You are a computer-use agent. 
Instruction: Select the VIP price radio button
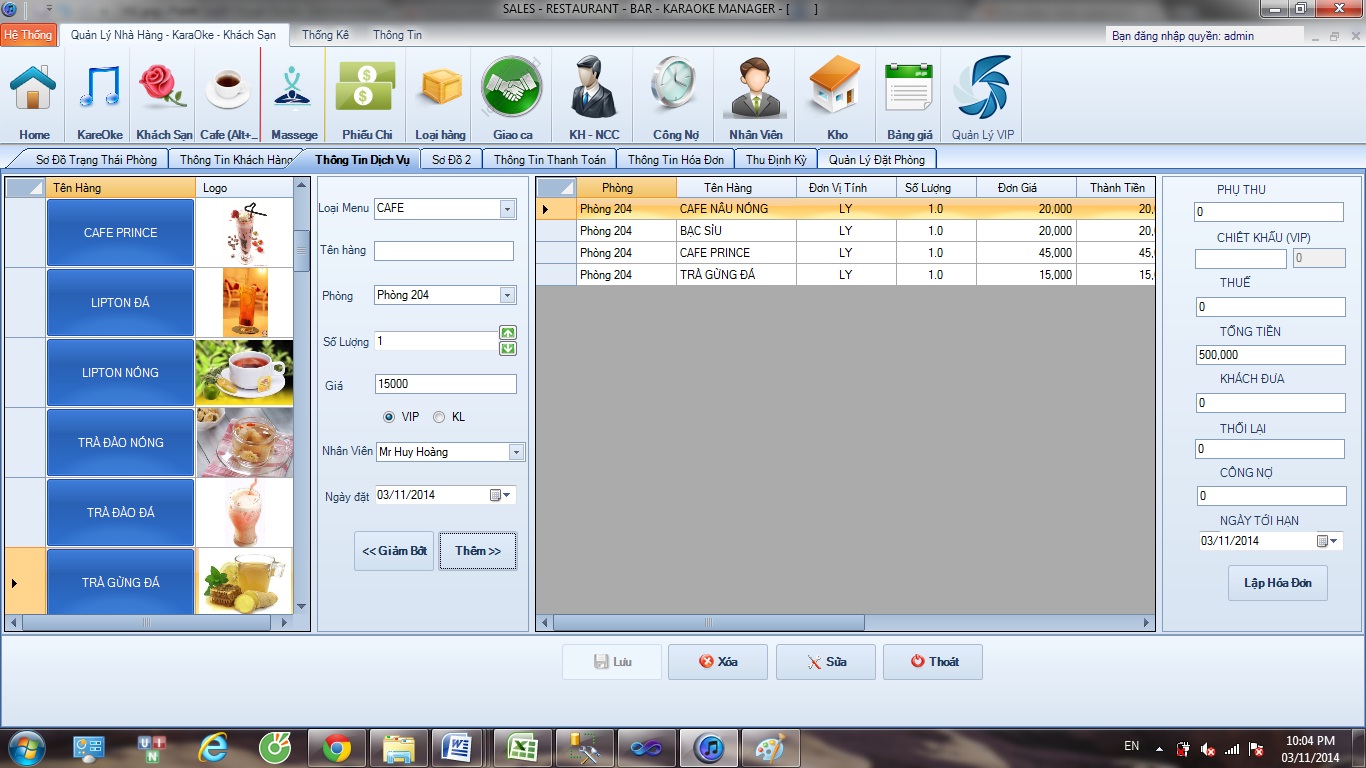(x=389, y=417)
